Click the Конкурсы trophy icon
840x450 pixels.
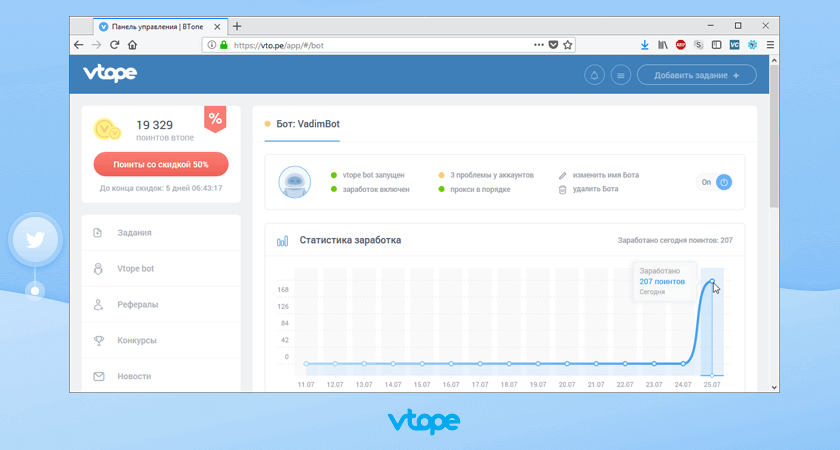coord(99,340)
